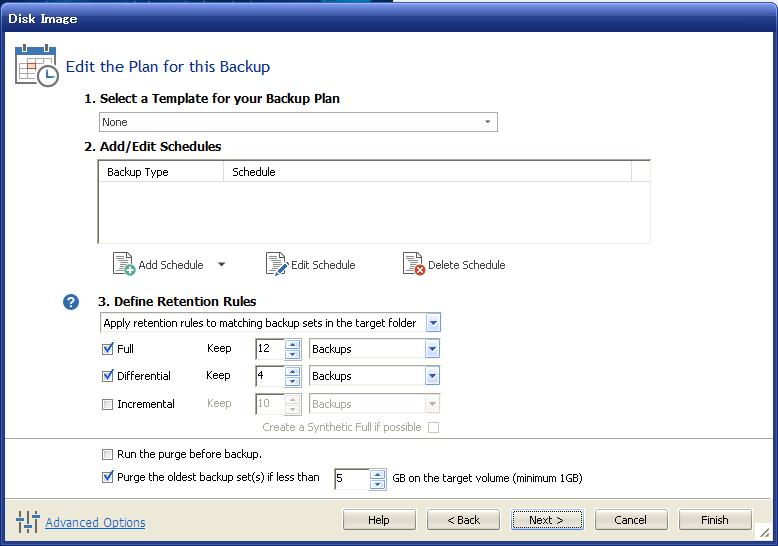Increase Full keep count with up arrow
Screen dimensions: 778x546
(x=293, y=344)
